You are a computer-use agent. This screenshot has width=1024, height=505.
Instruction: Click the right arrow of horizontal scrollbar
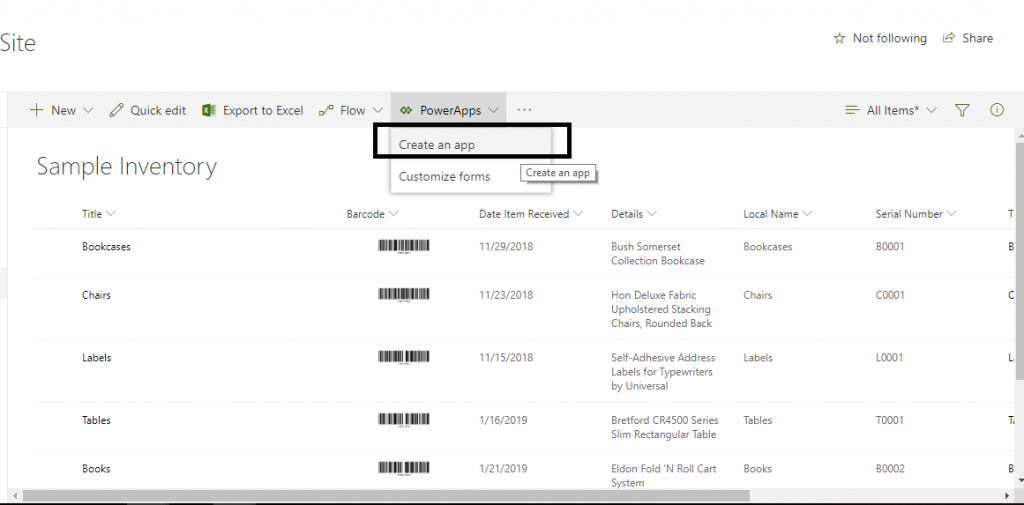pos(1007,497)
